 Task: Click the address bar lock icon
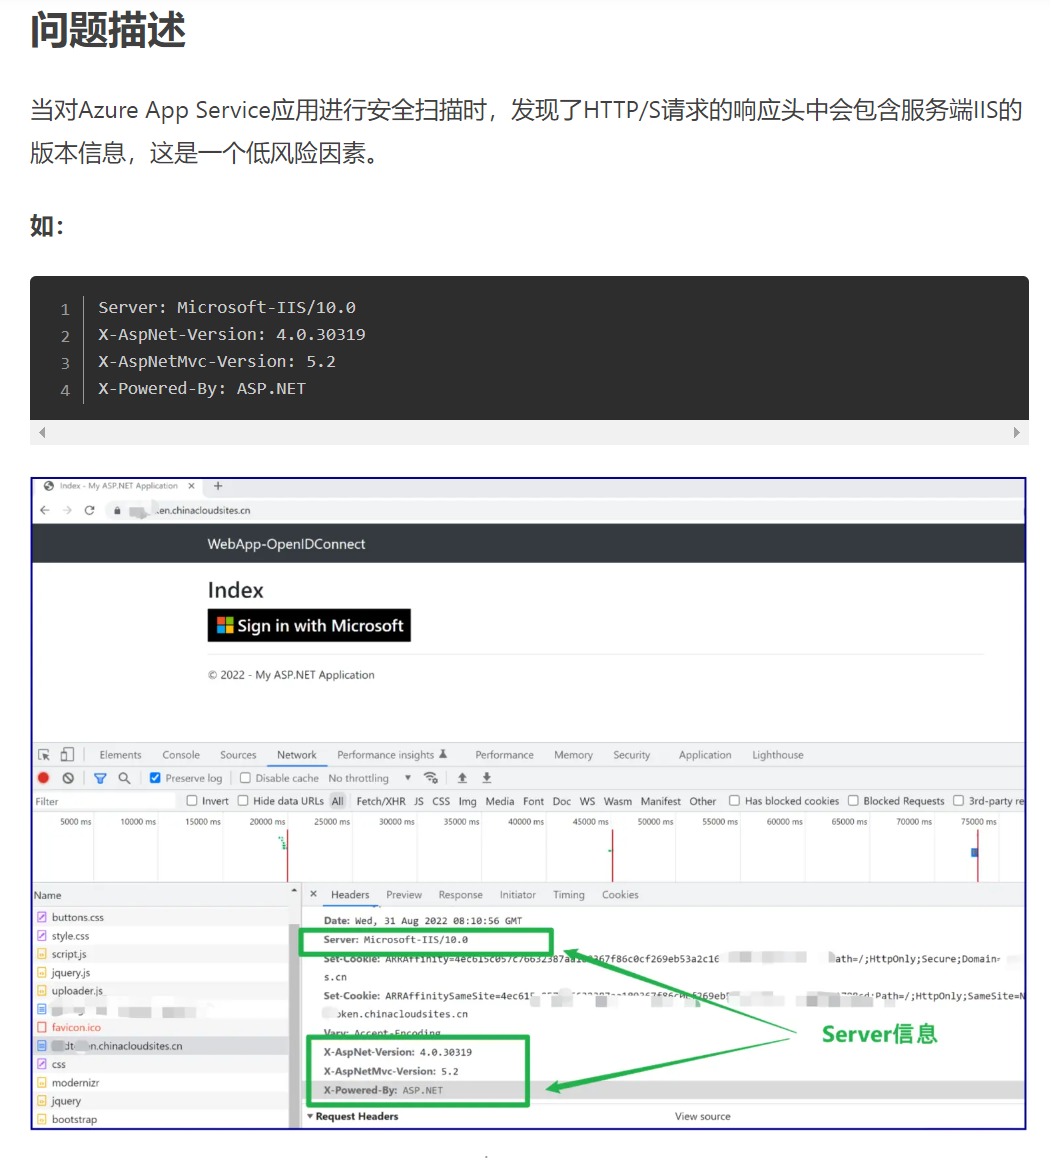117,511
